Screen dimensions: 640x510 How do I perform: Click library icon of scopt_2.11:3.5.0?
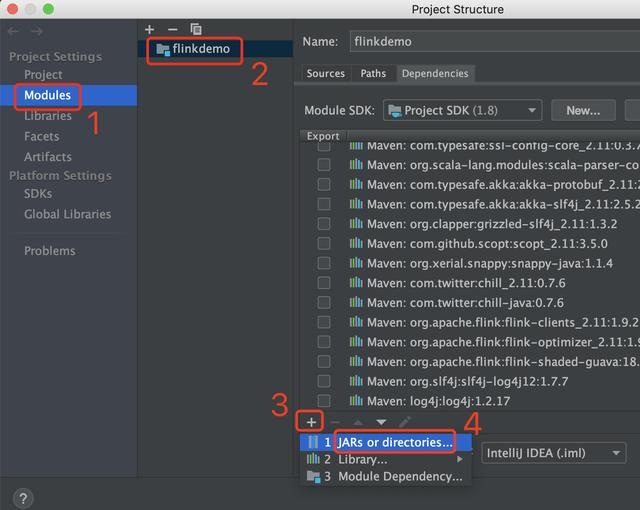[356, 243]
